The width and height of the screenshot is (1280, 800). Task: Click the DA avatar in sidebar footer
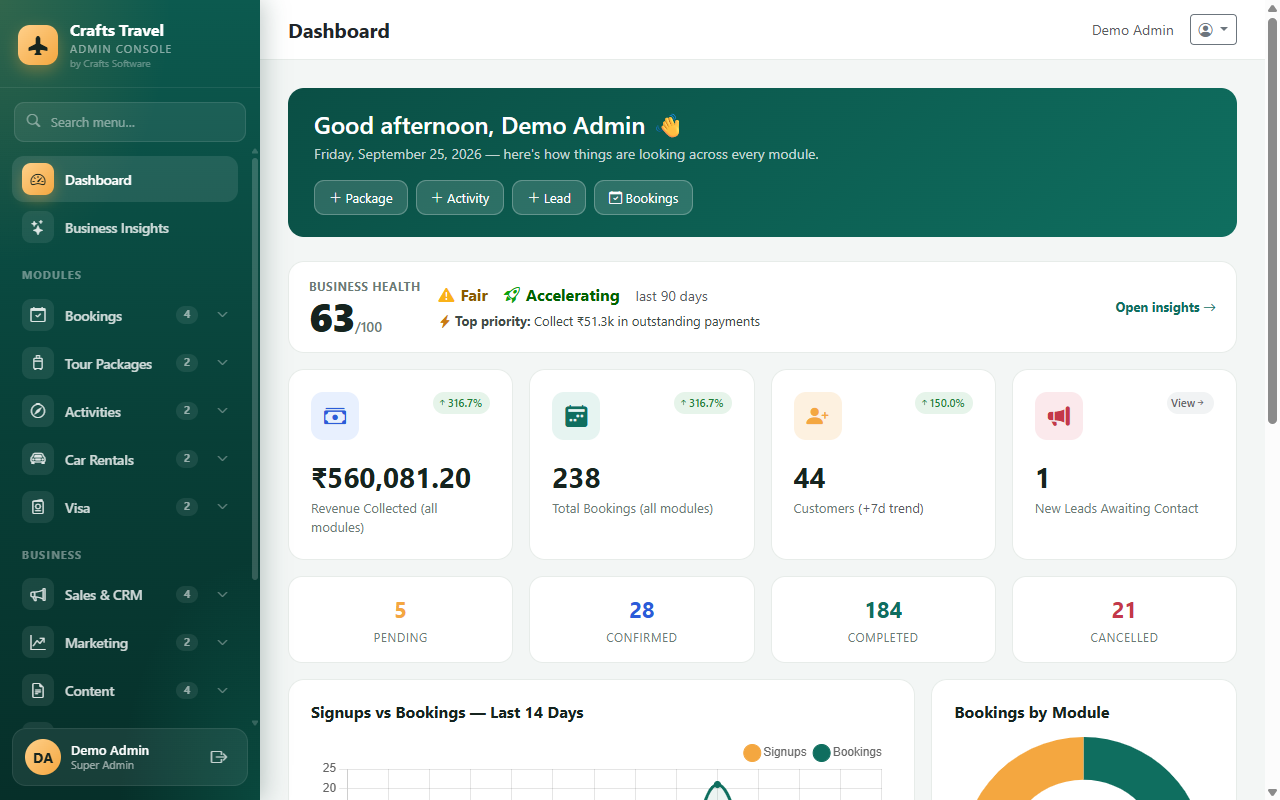43,757
